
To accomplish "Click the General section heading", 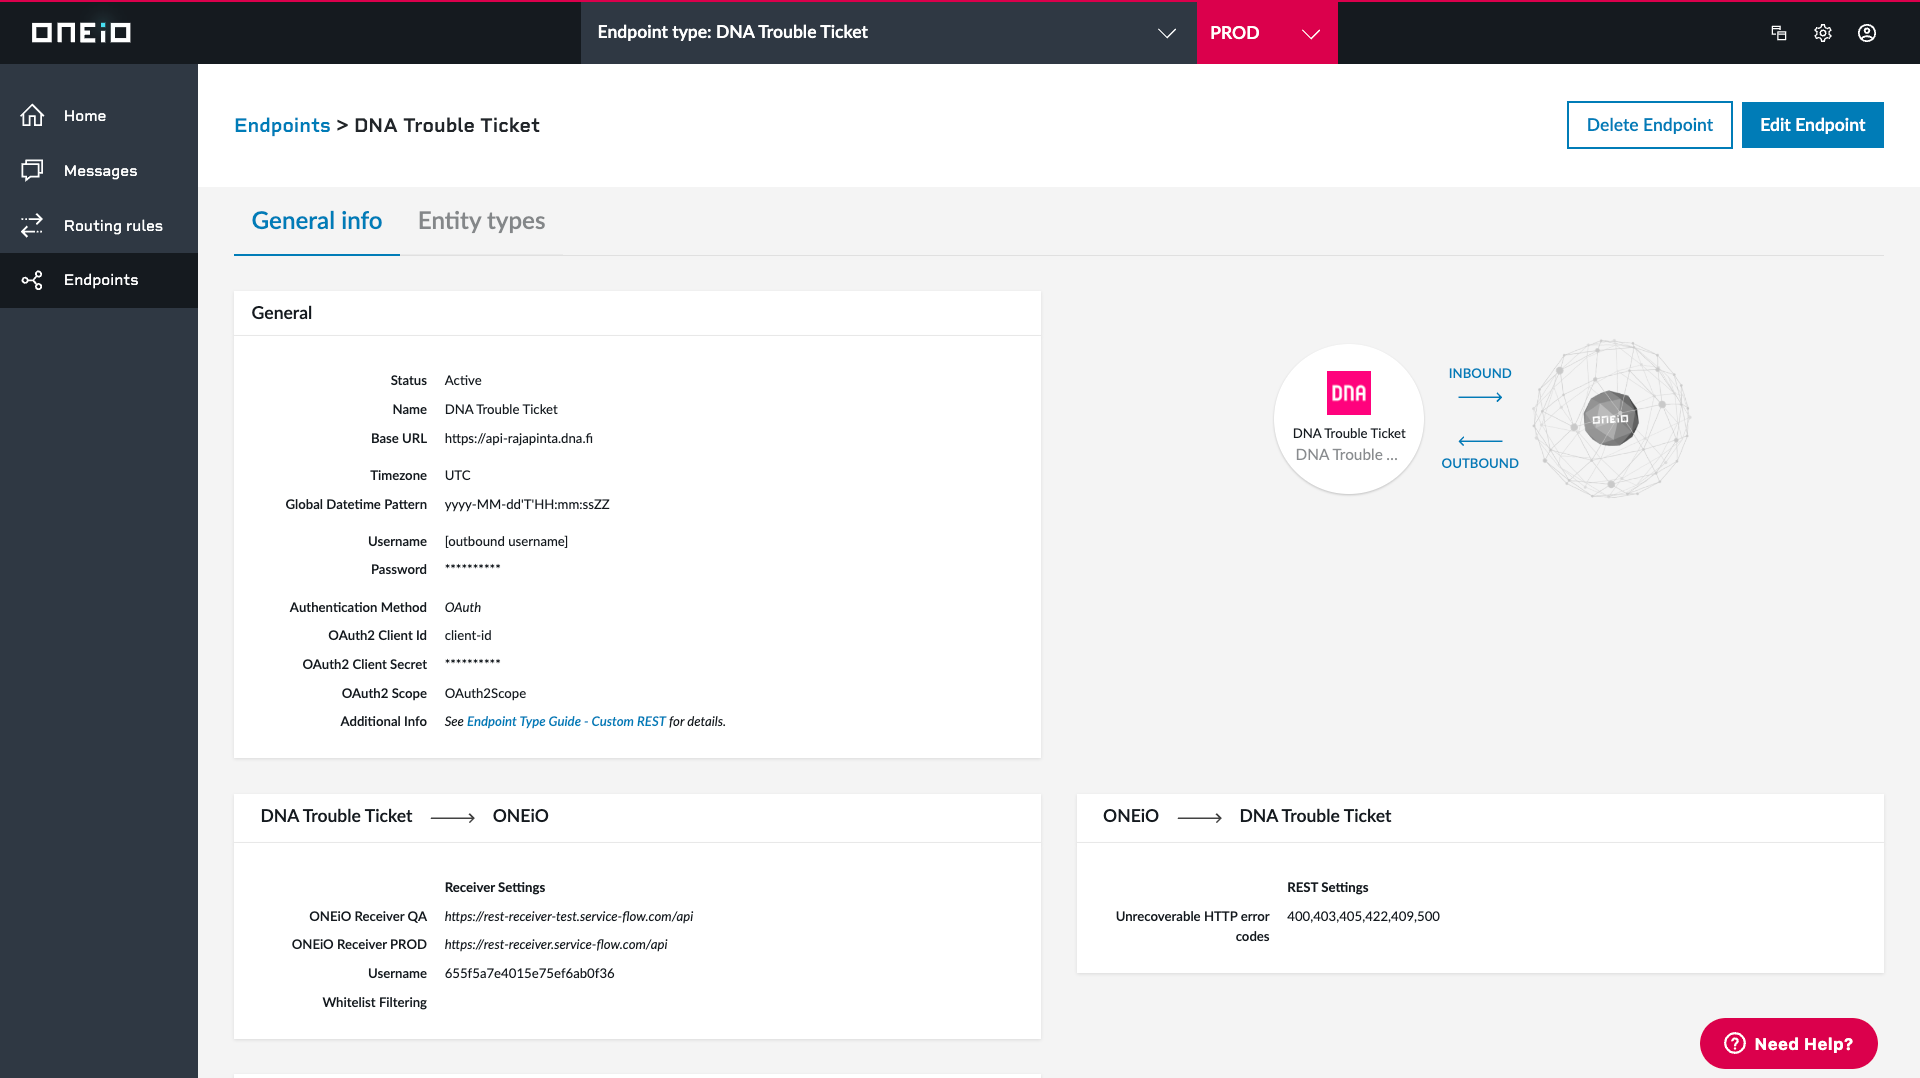I will (282, 313).
